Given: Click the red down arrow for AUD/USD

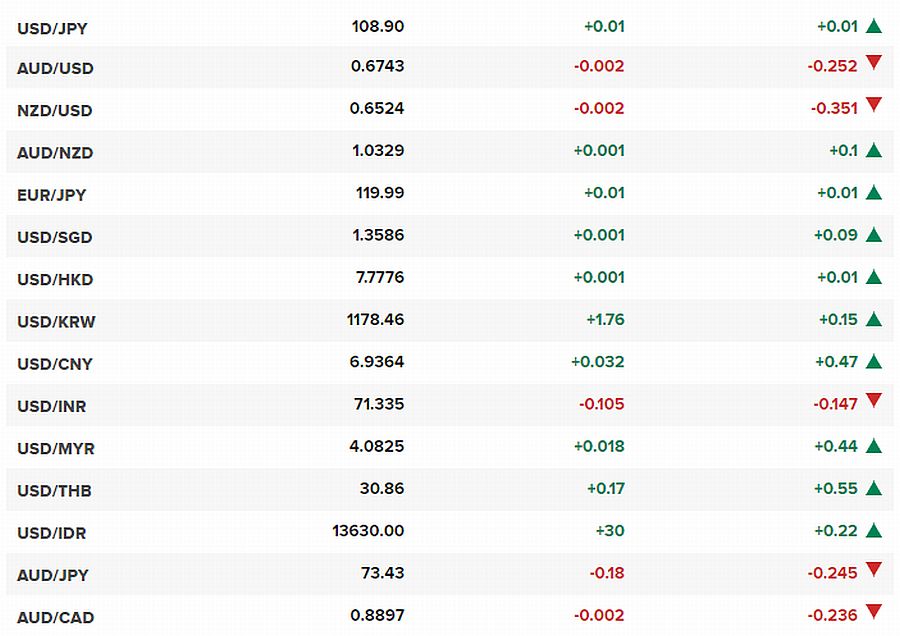Looking at the screenshot, I should tap(874, 62).
